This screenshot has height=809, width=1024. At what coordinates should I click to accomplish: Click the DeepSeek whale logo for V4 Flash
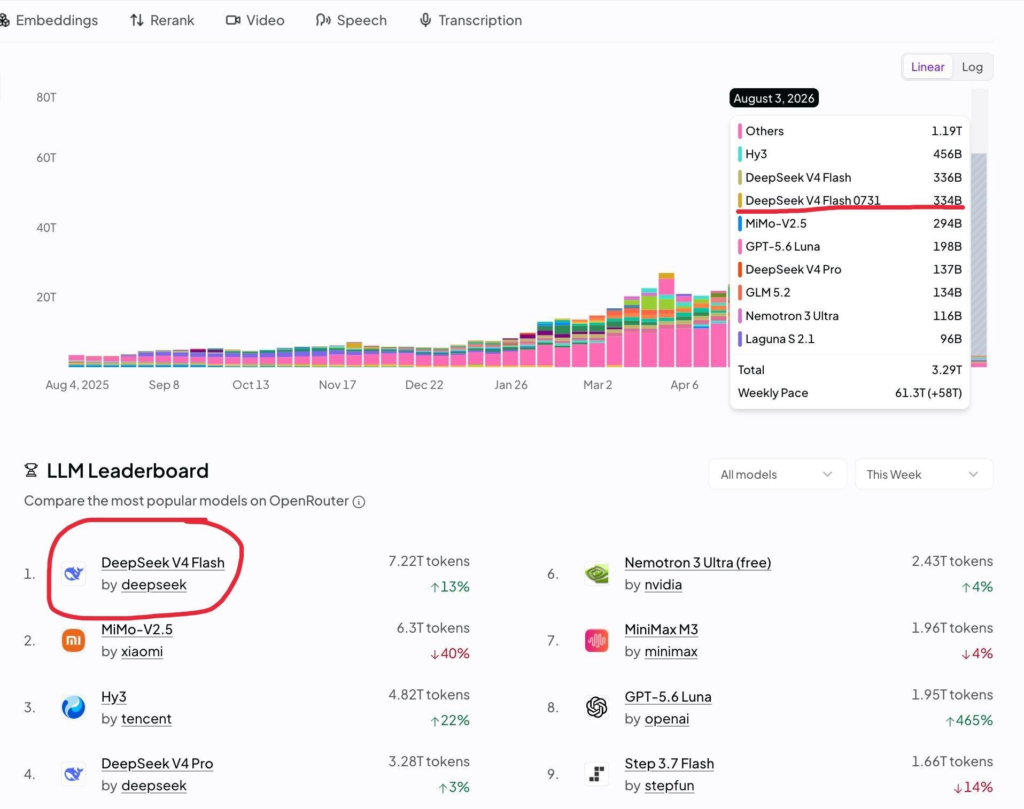click(73, 573)
